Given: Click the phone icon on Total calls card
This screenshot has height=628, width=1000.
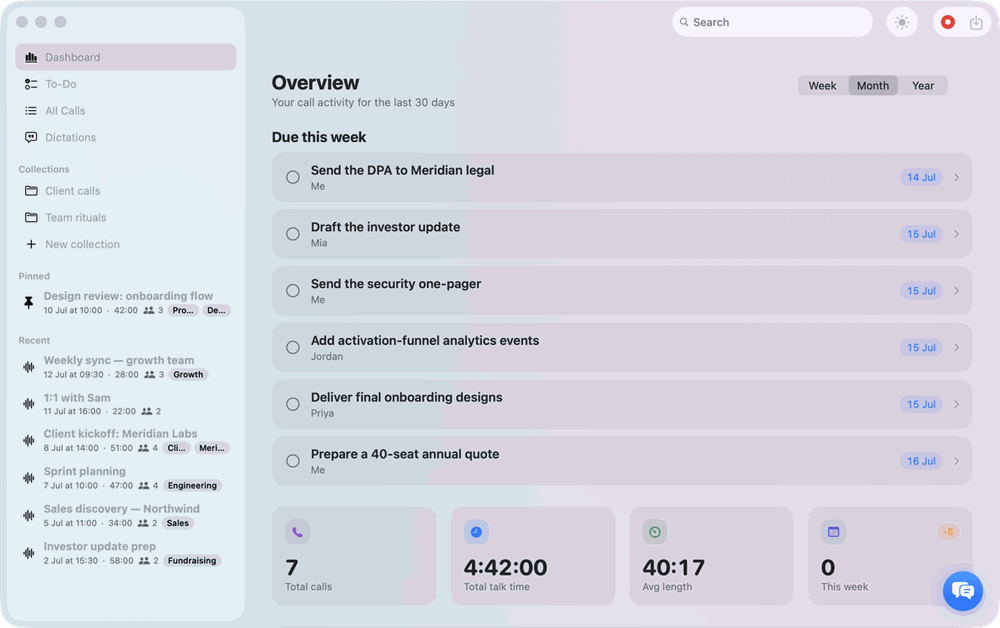Looking at the screenshot, I should pos(297,532).
